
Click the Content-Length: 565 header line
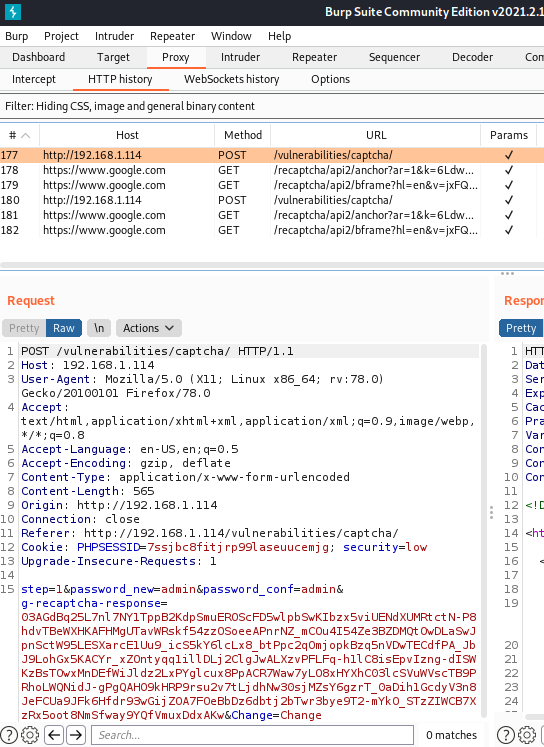click(88, 491)
